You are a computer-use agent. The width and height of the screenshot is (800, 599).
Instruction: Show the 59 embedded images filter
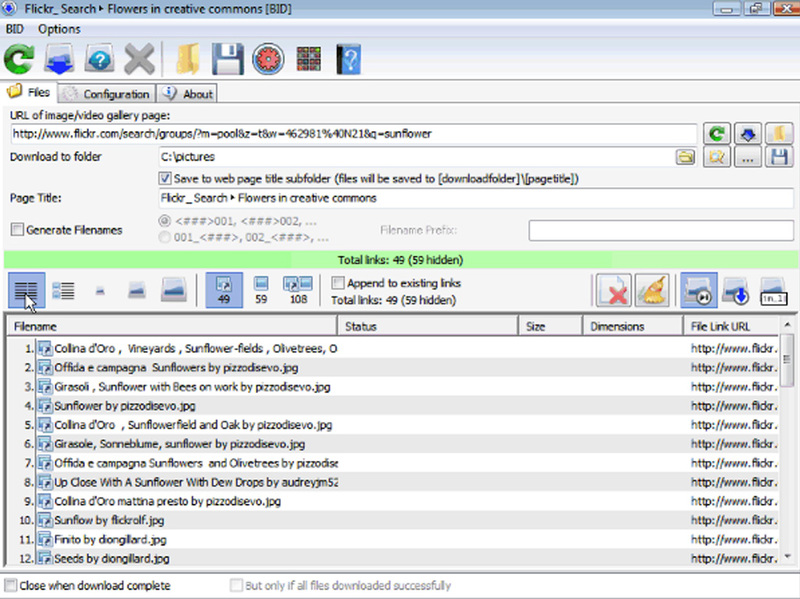(x=261, y=290)
